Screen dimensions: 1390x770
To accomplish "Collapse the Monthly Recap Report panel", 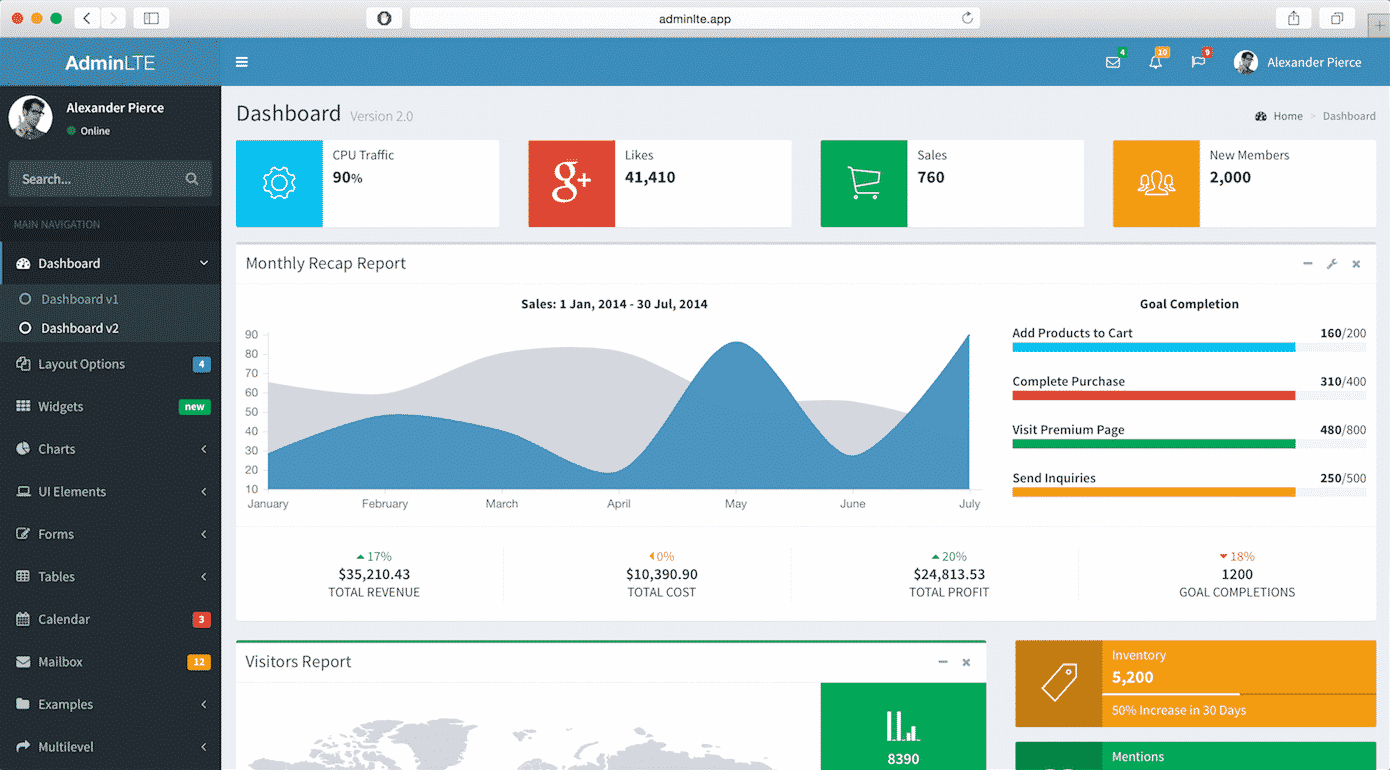I will 1307,263.
